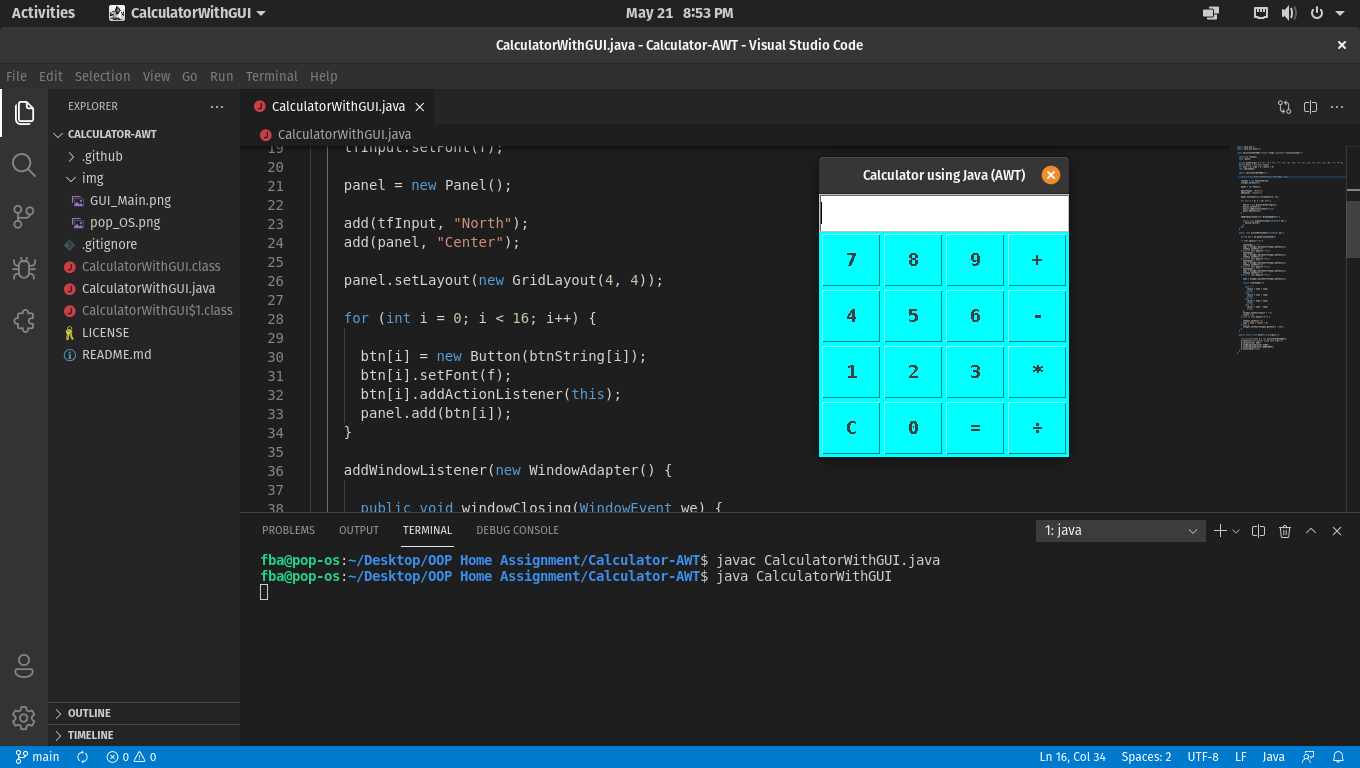The width and height of the screenshot is (1360, 768).
Task: Open the File menu
Action: [16, 76]
